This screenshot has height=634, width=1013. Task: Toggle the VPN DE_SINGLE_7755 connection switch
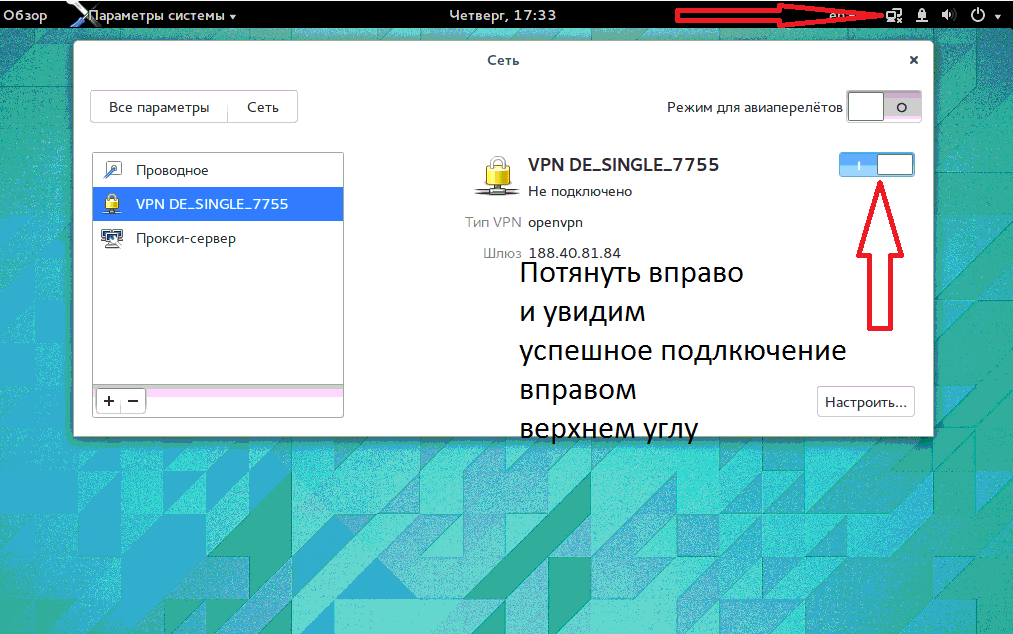point(876,165)
